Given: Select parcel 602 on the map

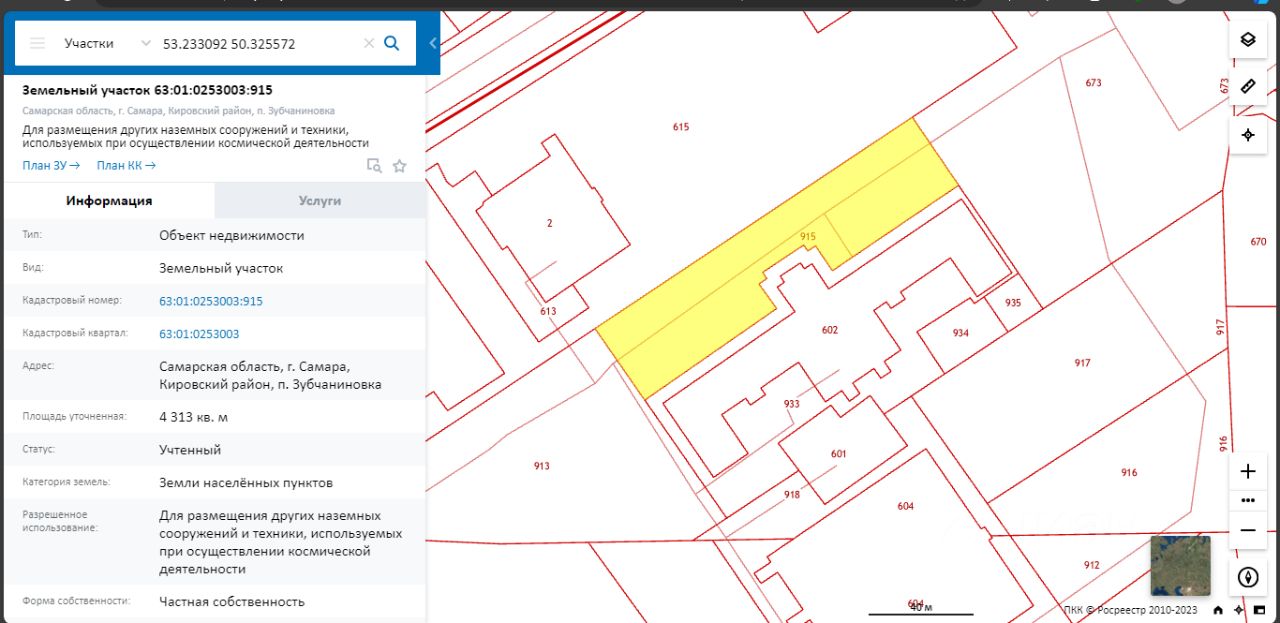Looking at the screenshot, I should point(829,330).
